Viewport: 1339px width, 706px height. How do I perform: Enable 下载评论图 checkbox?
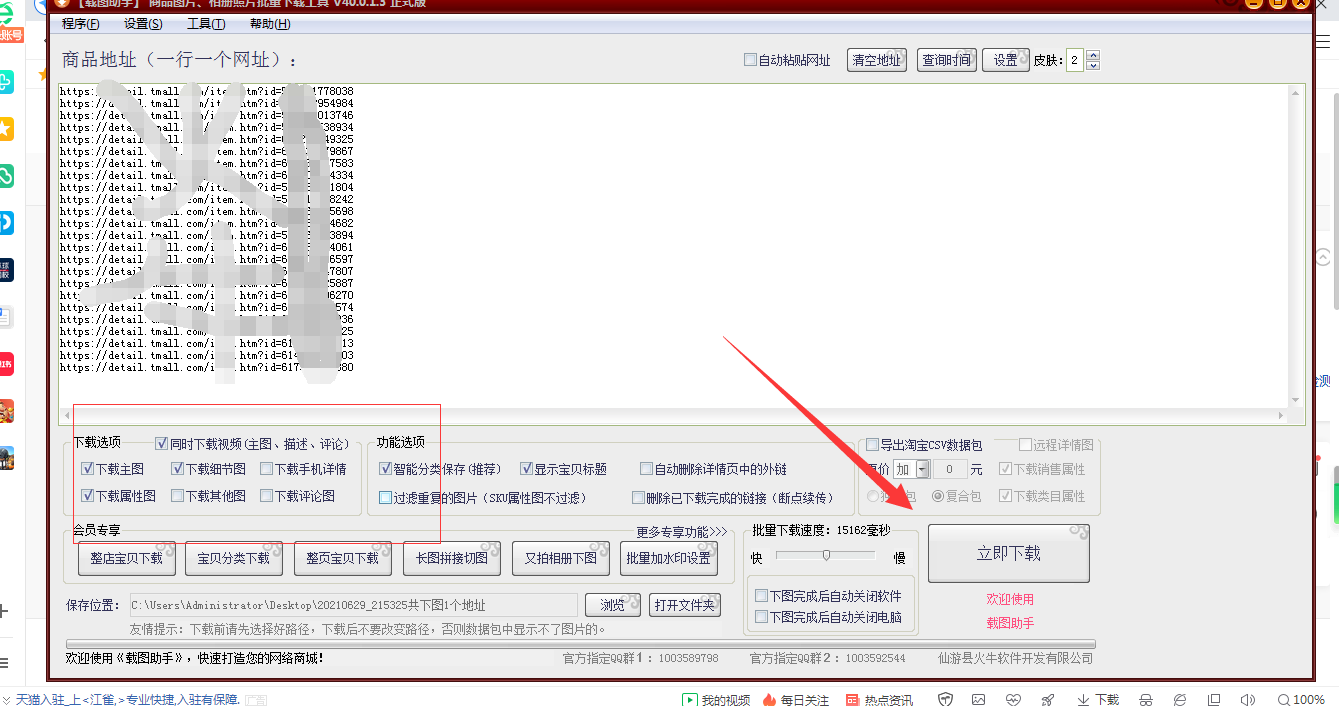[x=267, y=496]
